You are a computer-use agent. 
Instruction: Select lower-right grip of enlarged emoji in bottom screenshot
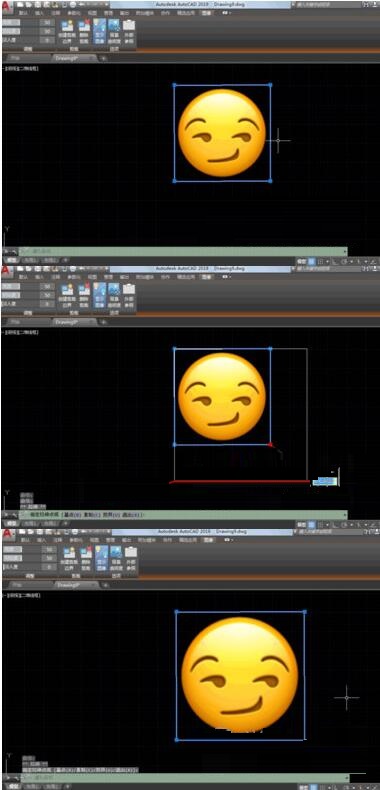coord(304,740)
